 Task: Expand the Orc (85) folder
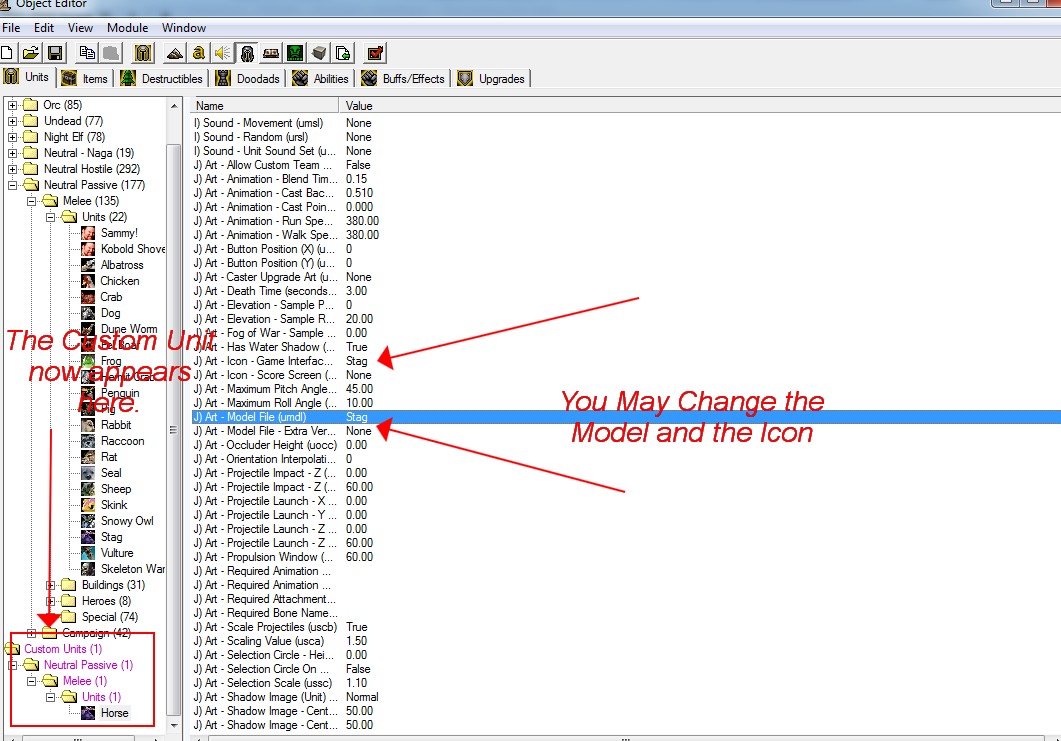(12, 105)
